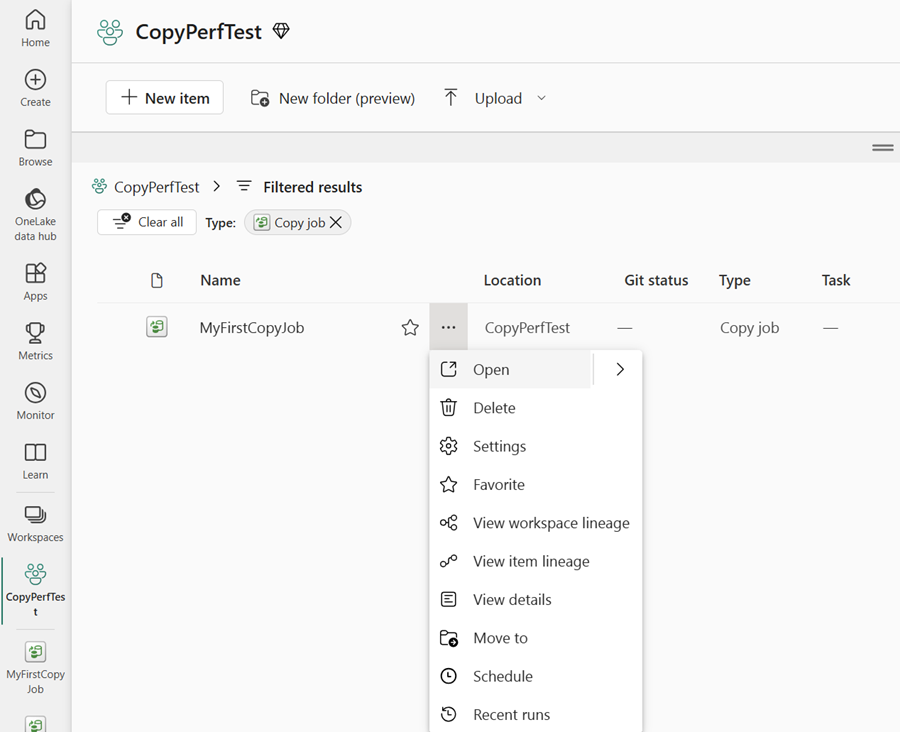
Task: Sort by the Git status column
Action: pos(656,280)
